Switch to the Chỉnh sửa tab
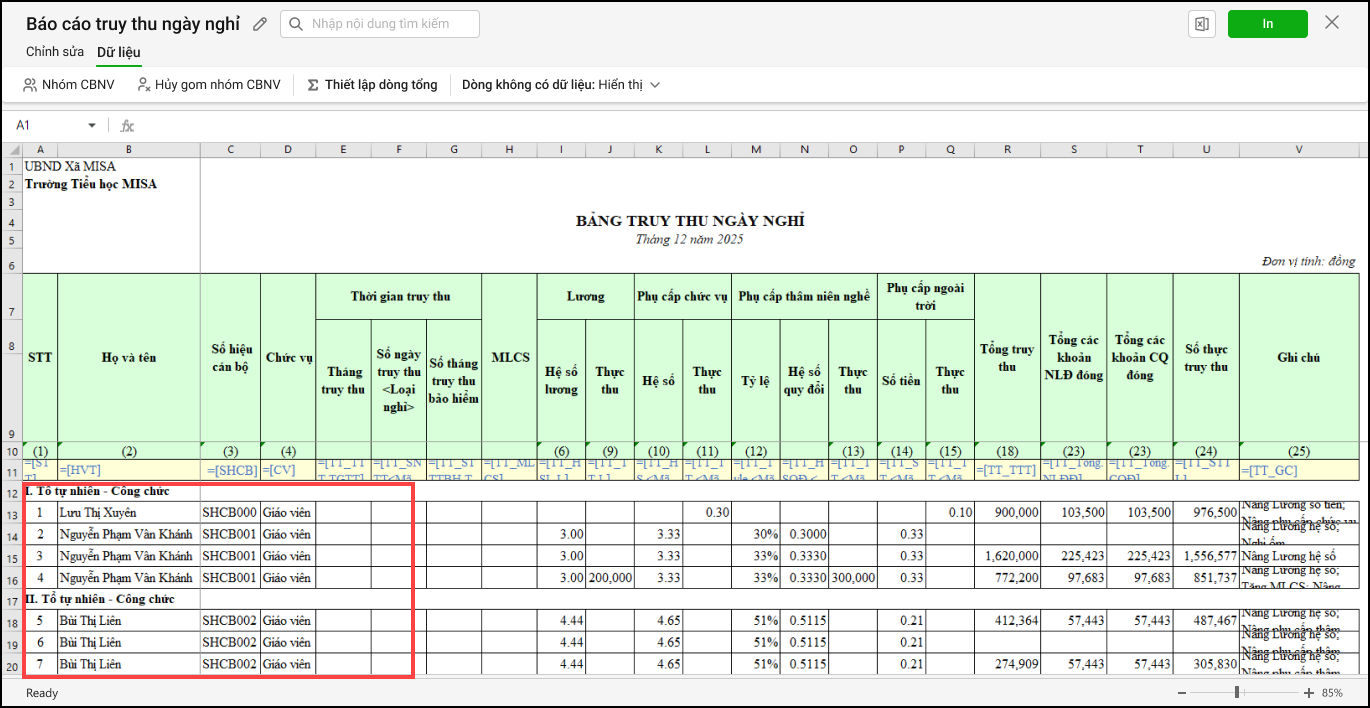This screenshot has height=708, width=1370. click(55, 52)
